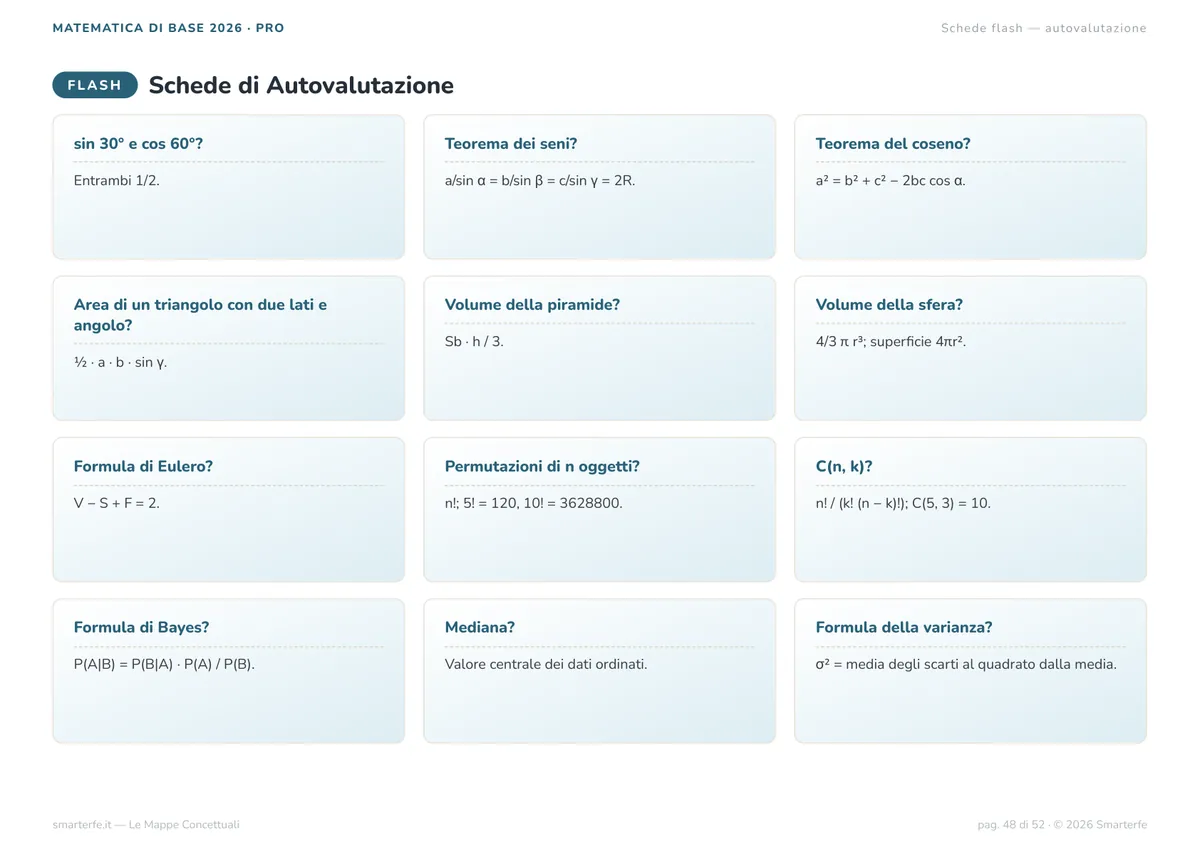
Task: Select the question "Formula della varianza?"
Action: (x=904, y=627)
